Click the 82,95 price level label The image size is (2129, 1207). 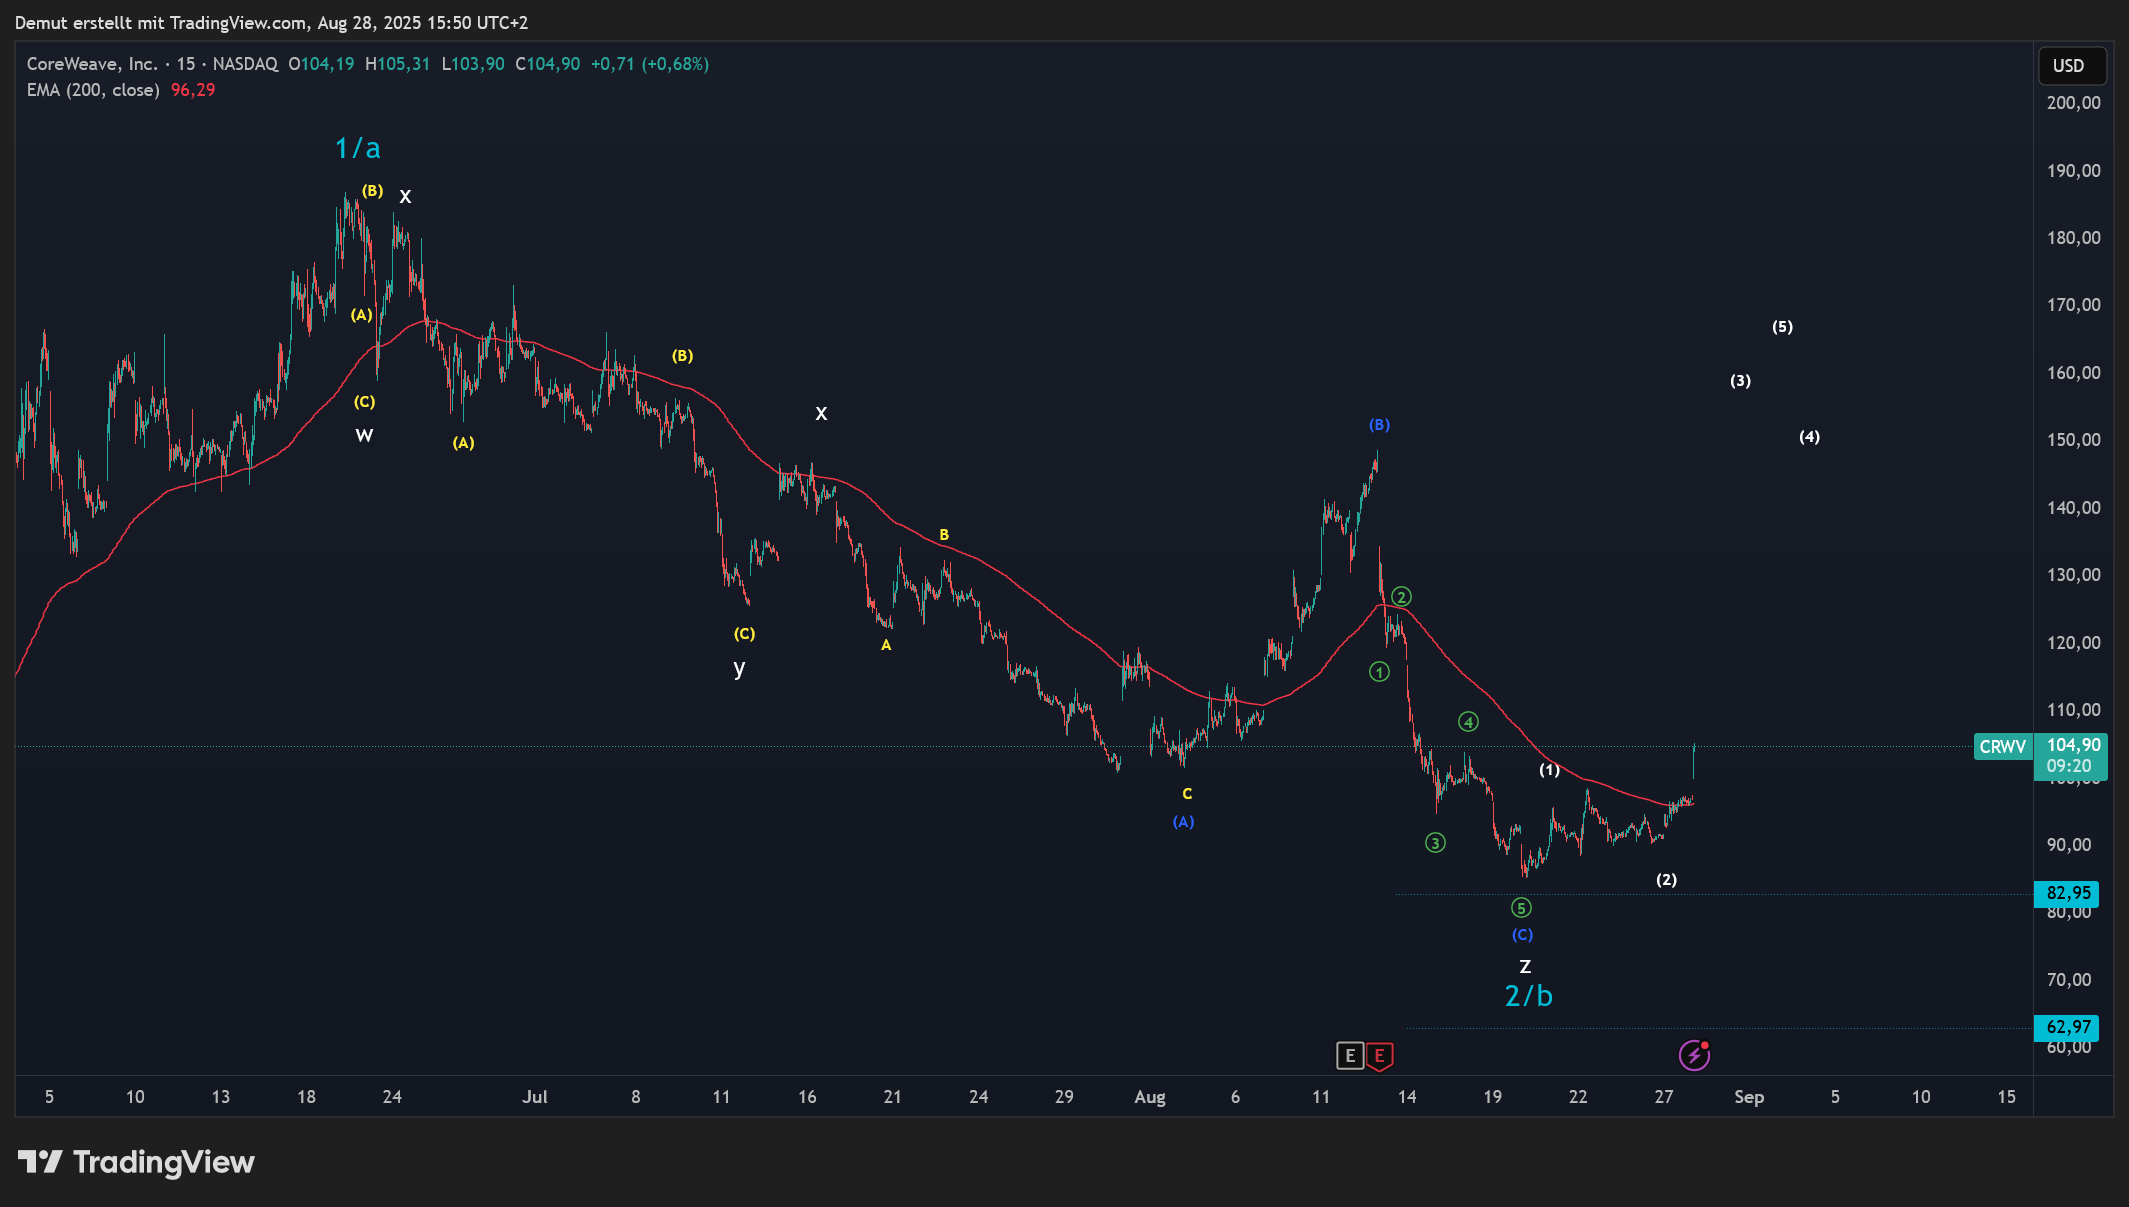[x=2068, y=893]
